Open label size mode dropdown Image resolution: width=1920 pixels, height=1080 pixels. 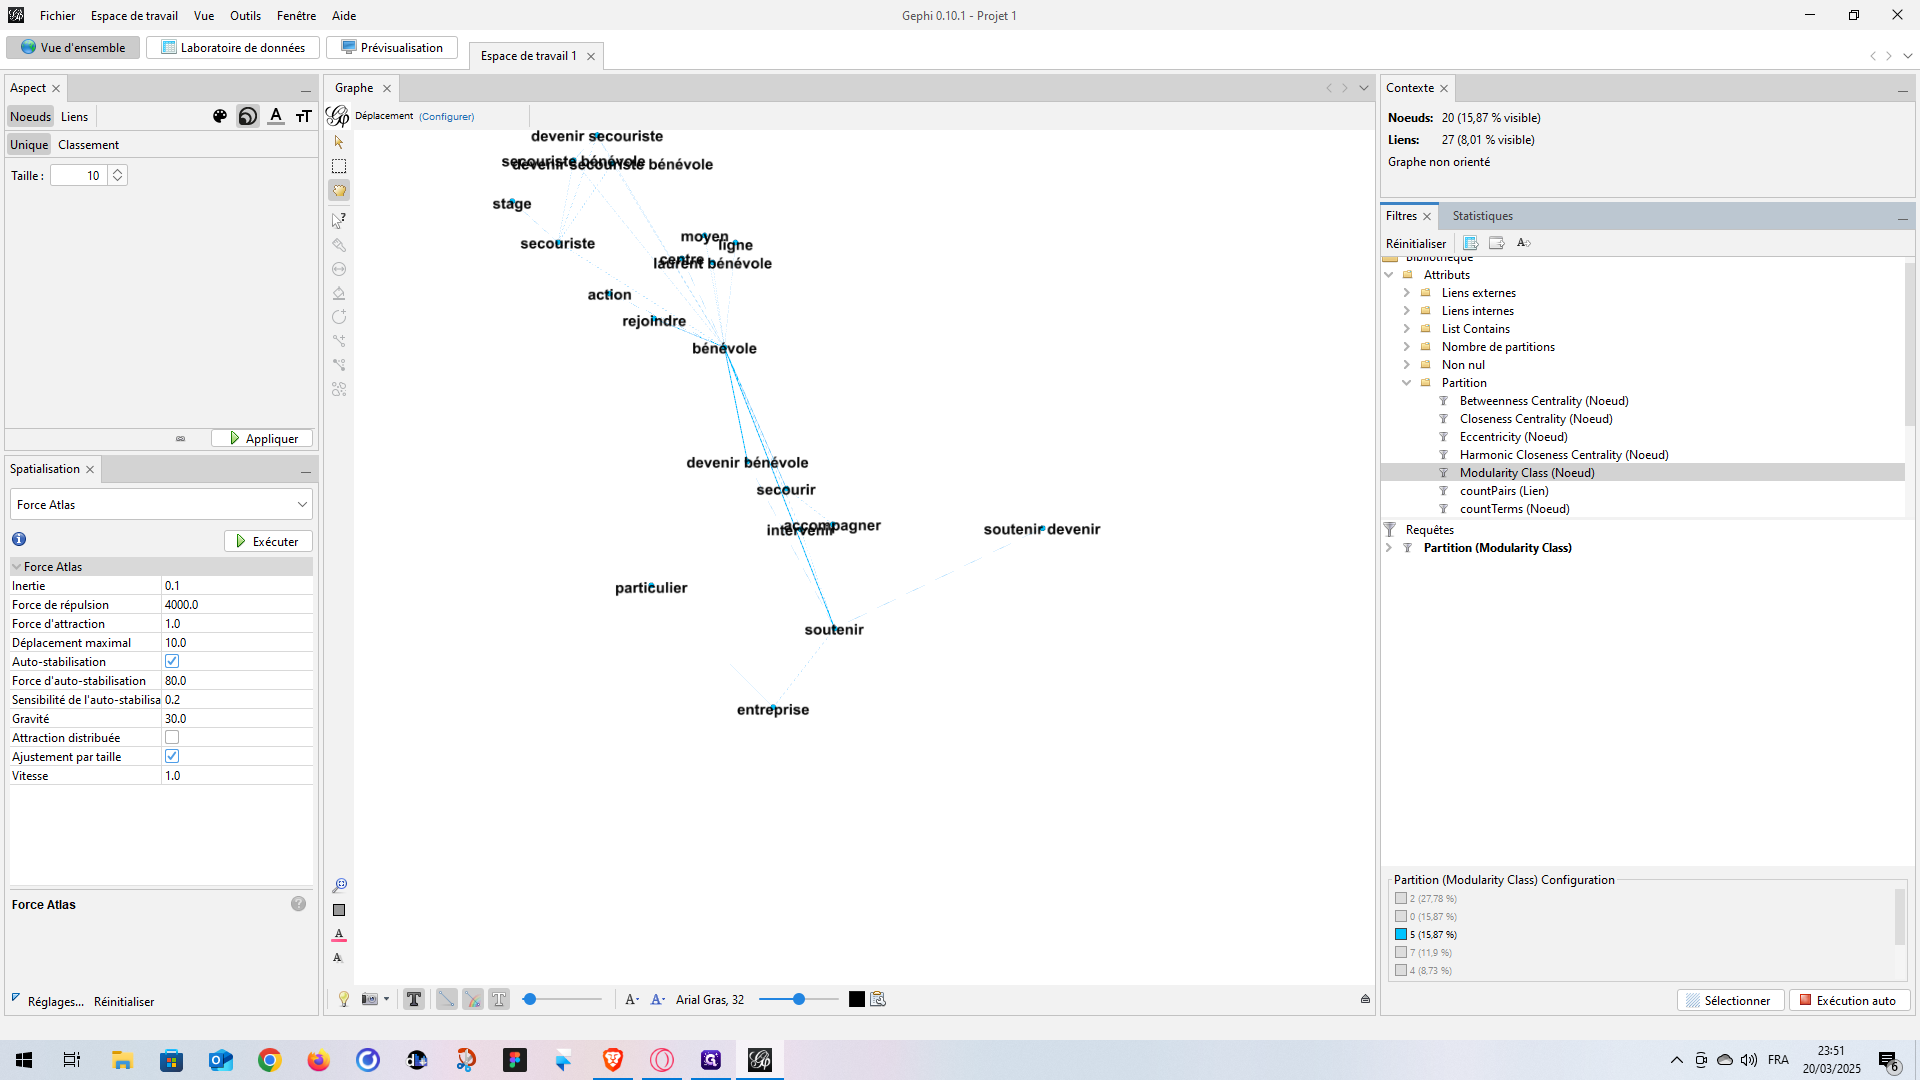click(632, 999)
